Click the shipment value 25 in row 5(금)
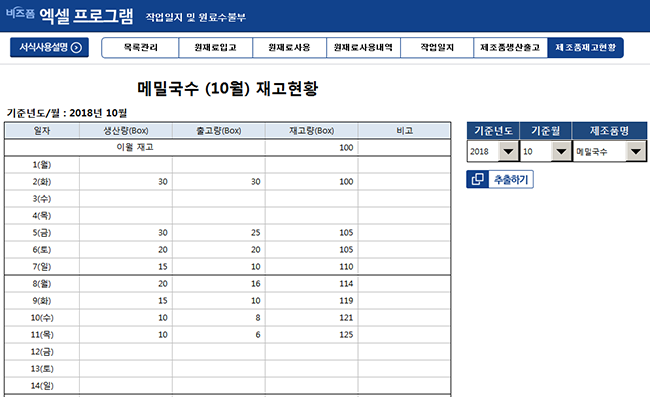The image size is (650, 397). (256, 232)
